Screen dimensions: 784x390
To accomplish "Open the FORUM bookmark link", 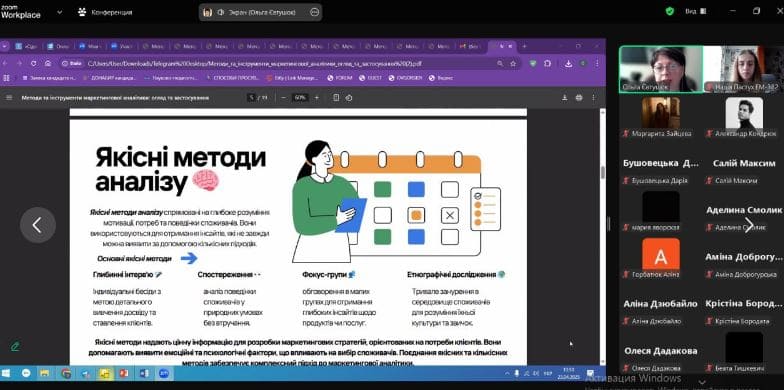I will 340,78.
